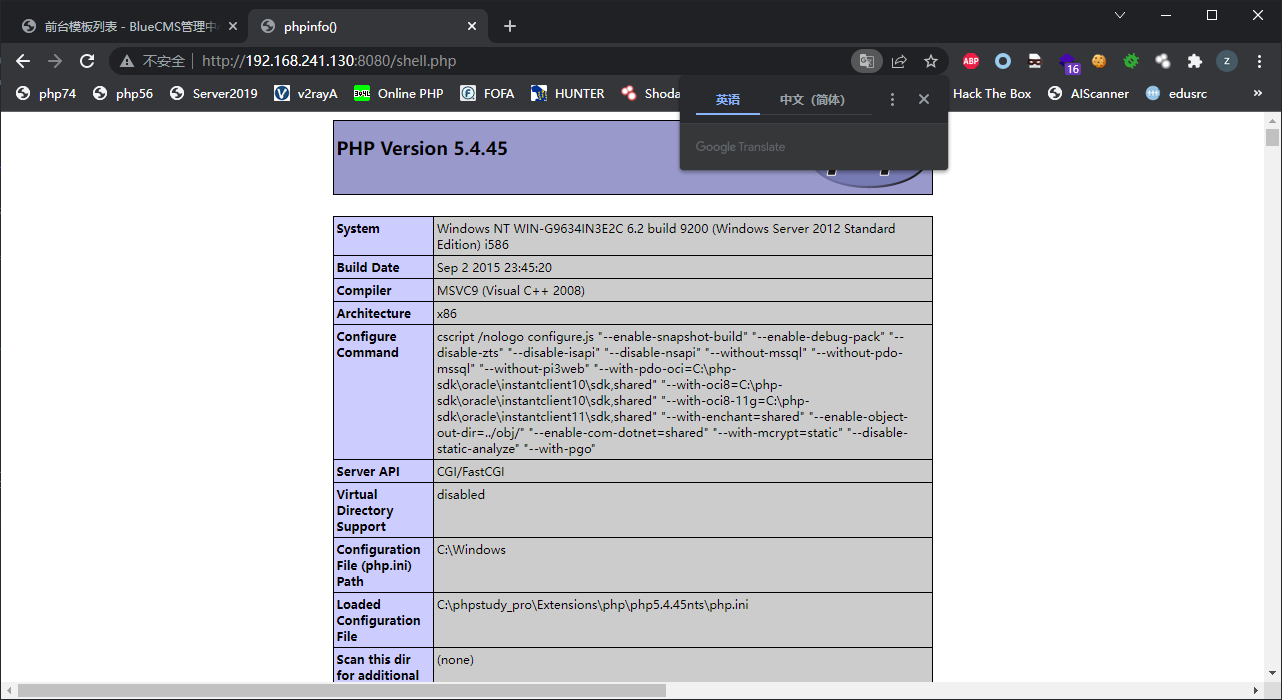The width and height of the screenshot is (1282, 700).
Task: Bookmark this page with the star icon
Action: tap(931, 61)
